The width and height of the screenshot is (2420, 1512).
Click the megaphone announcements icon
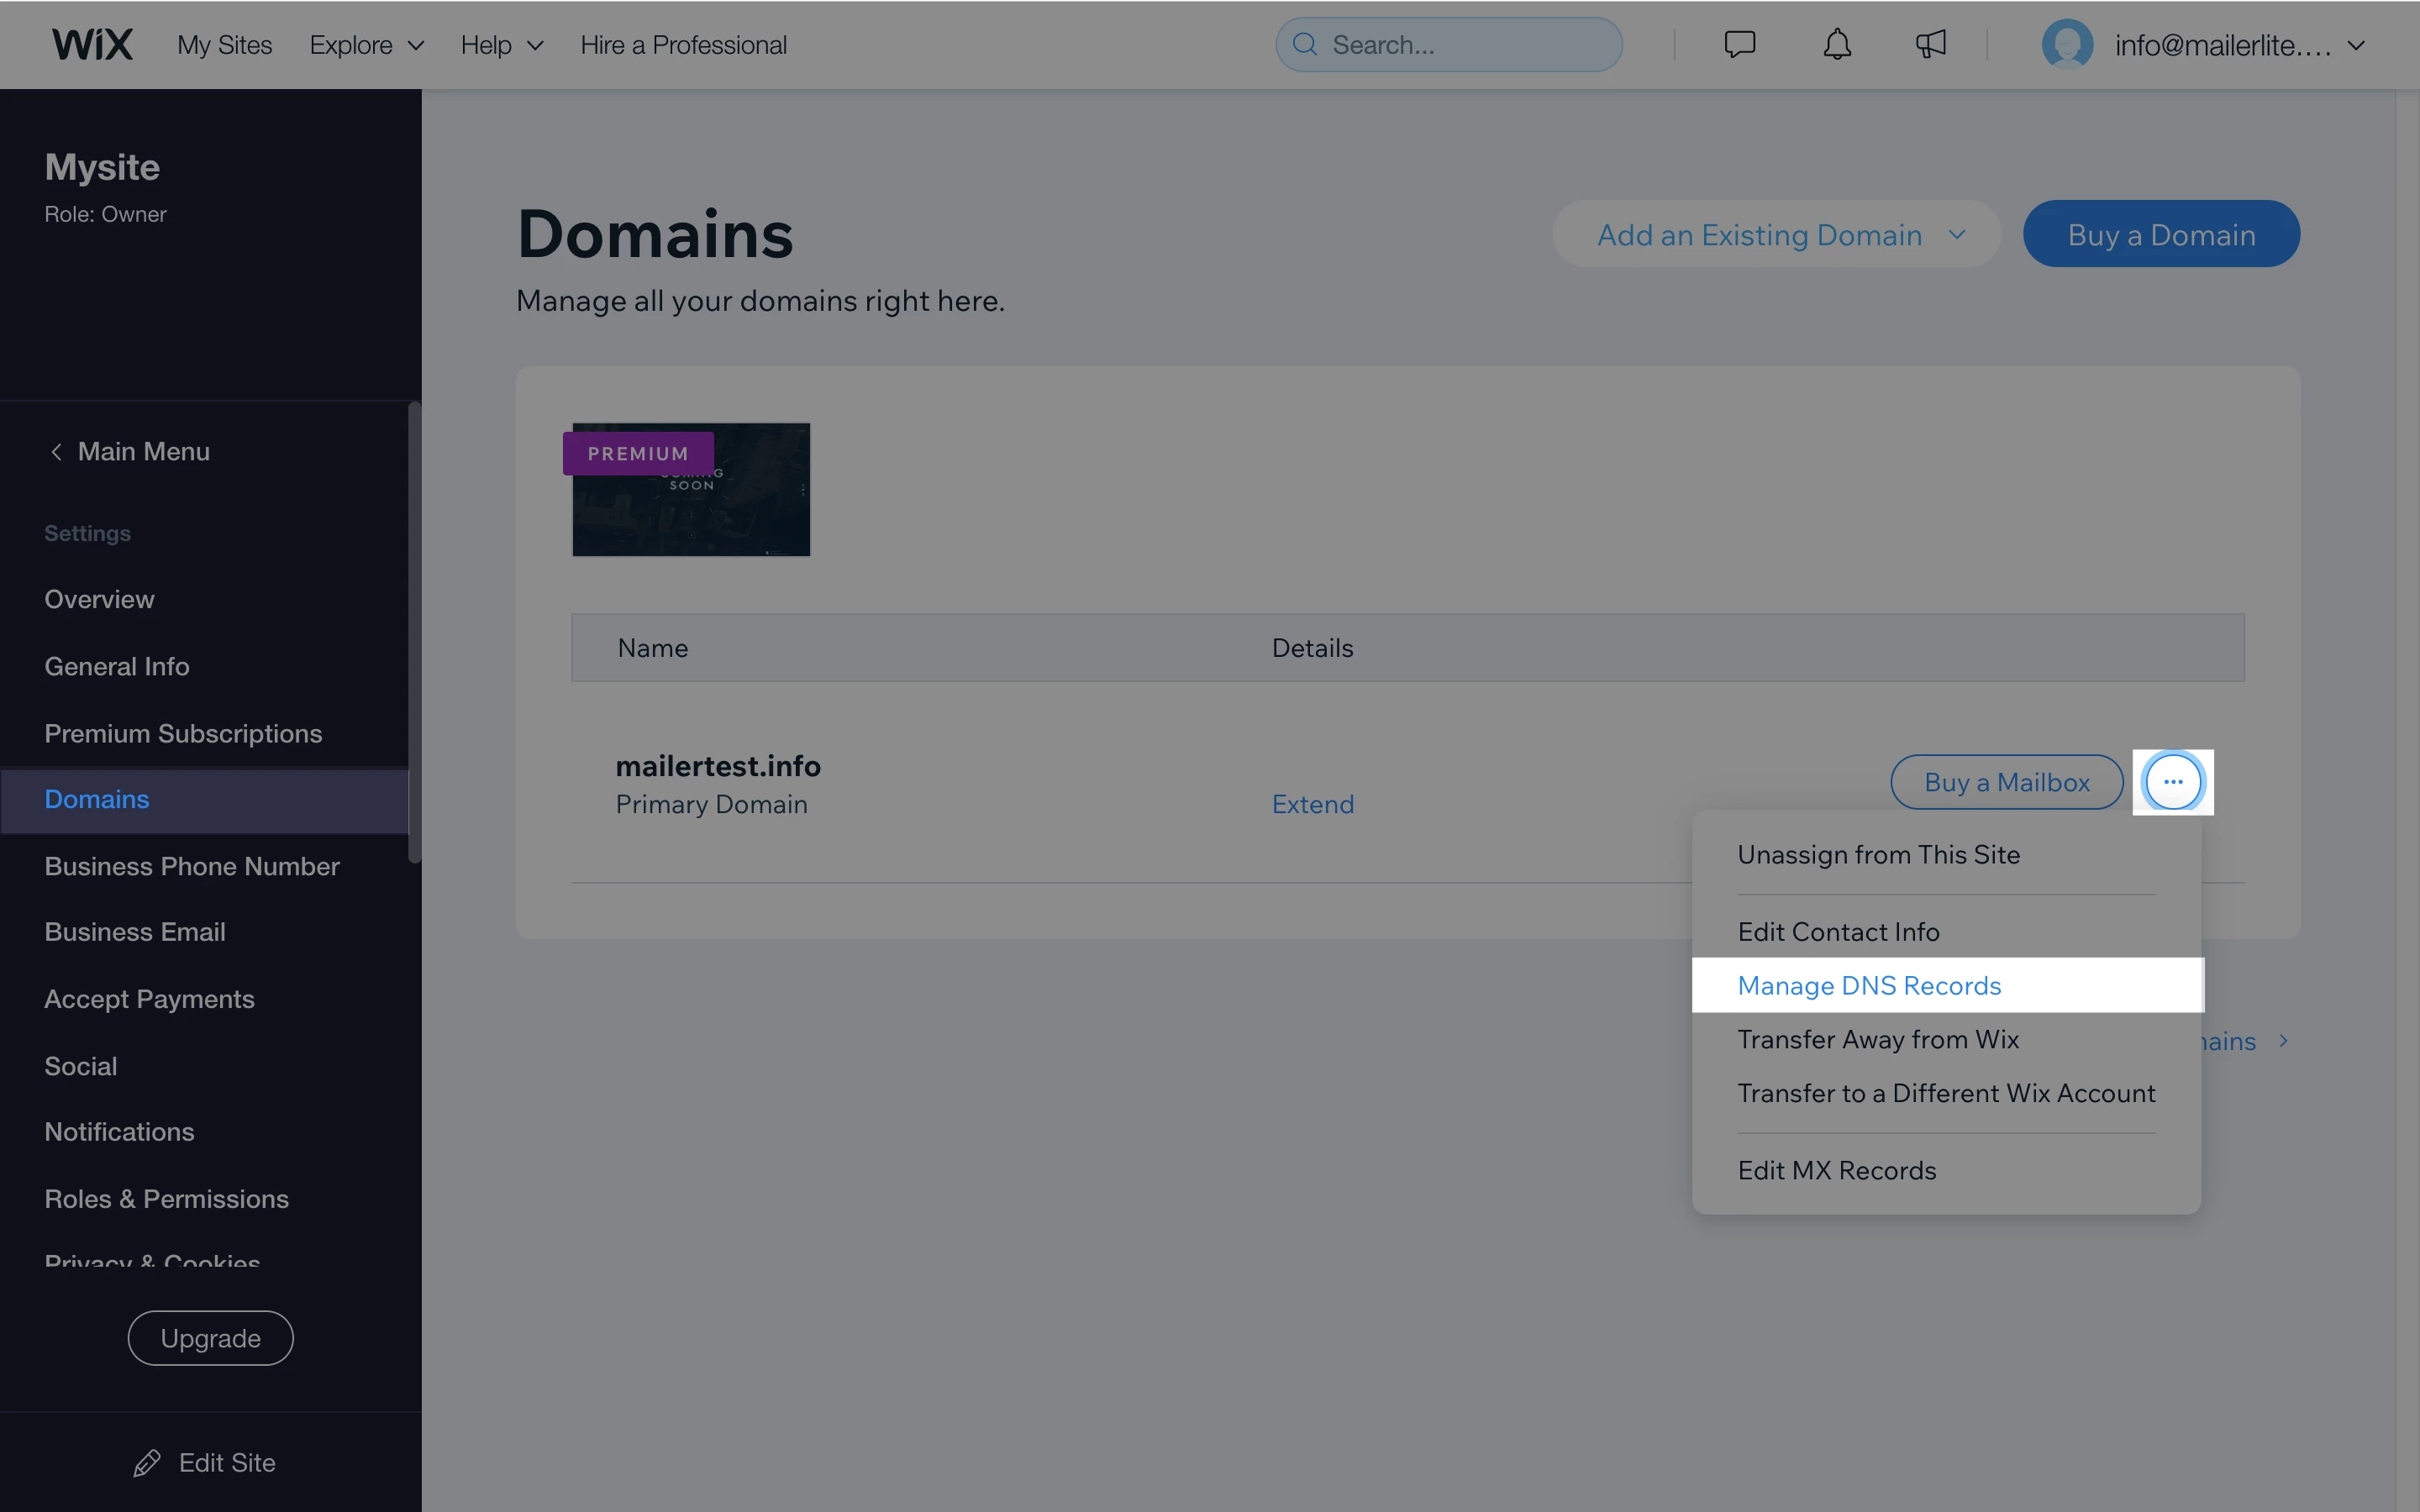coord(1930,45)
